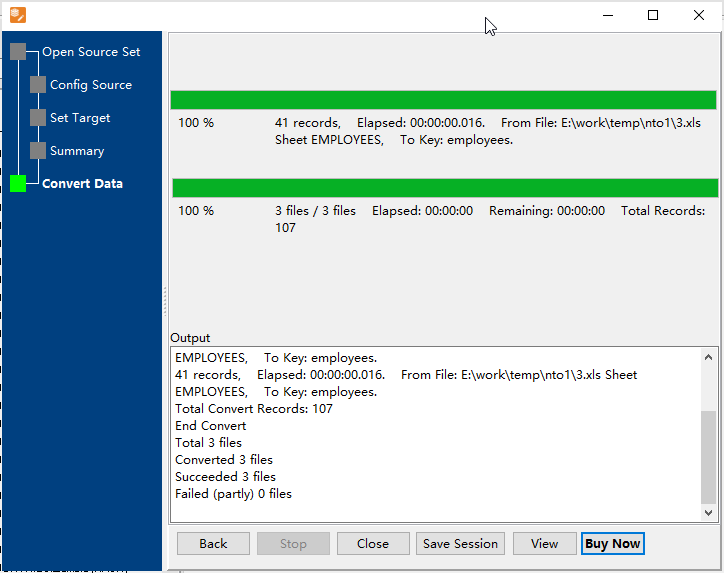Open the Summary step label
This screenshot has height=573, width=724.
77,151
